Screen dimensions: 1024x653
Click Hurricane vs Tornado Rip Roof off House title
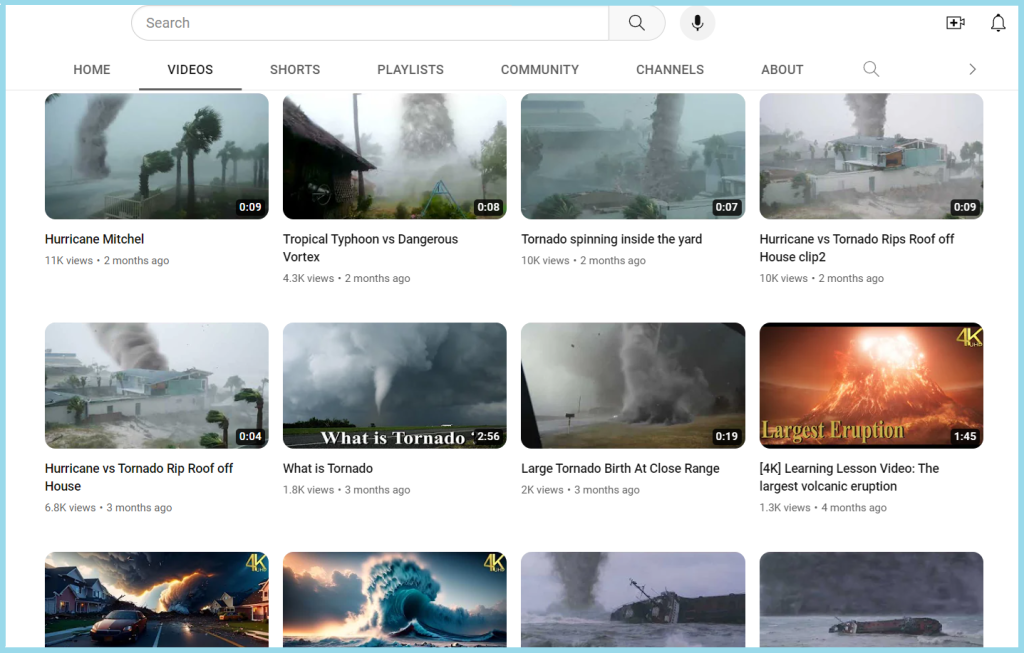pos(139,477)
